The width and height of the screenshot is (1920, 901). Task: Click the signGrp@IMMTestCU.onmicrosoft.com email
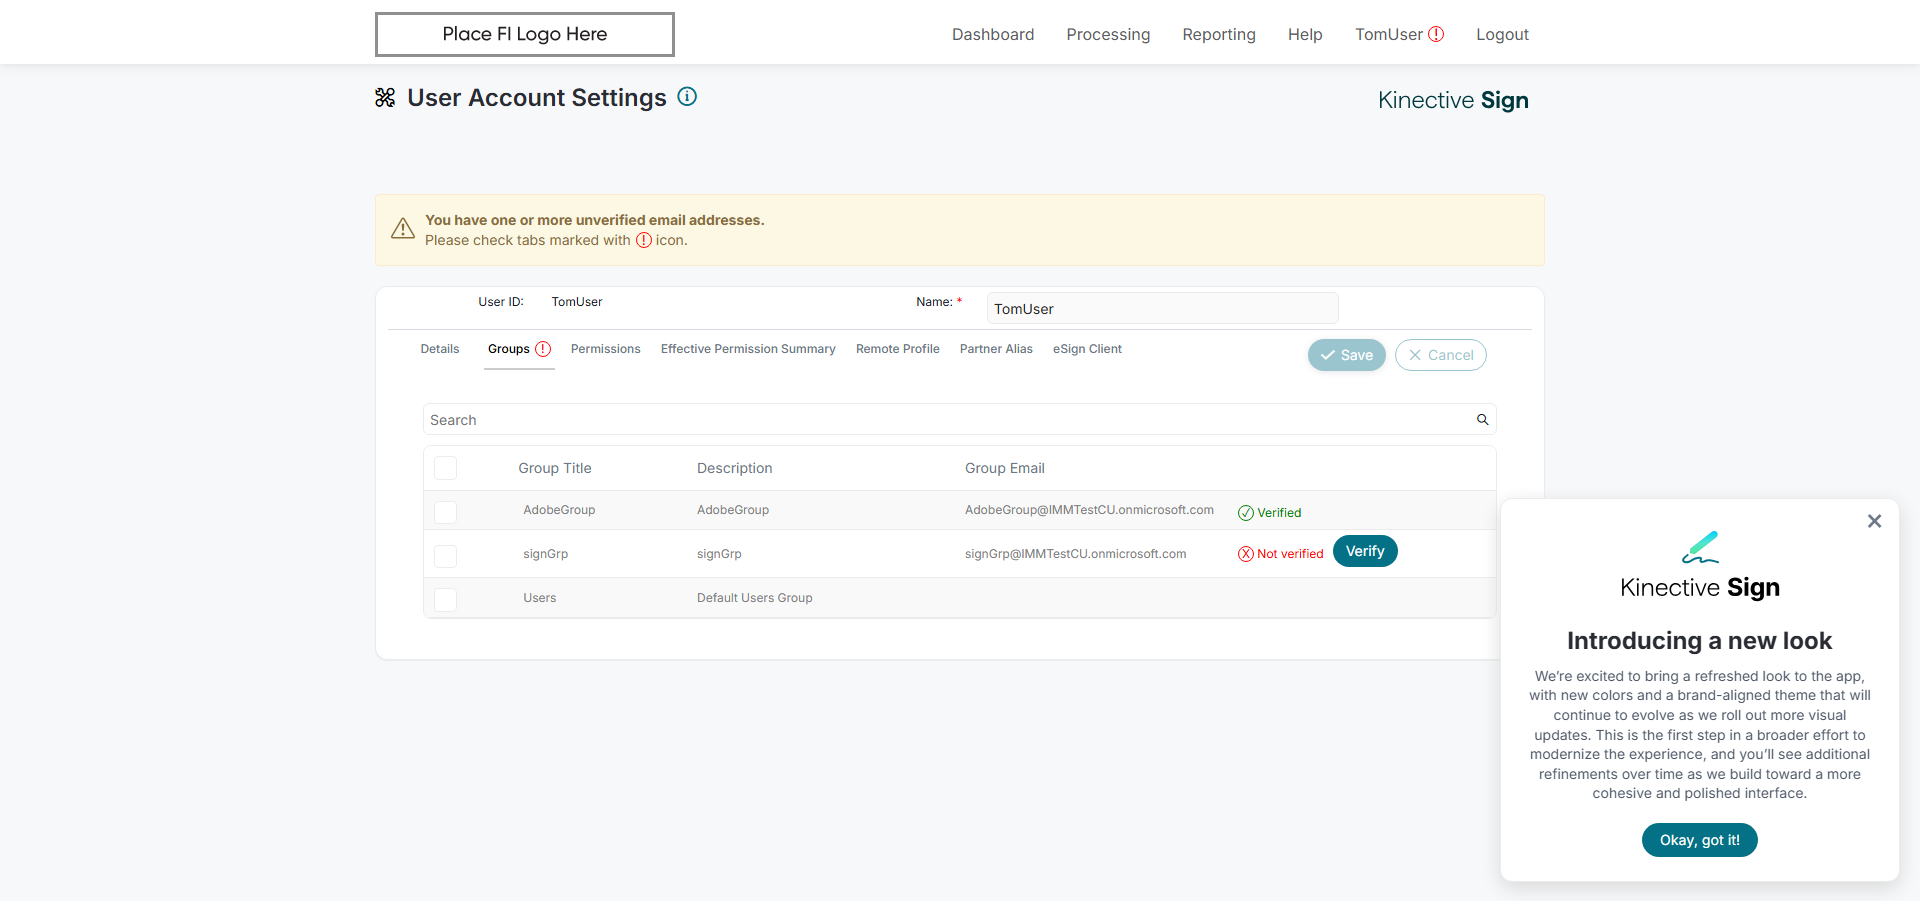1075,554
